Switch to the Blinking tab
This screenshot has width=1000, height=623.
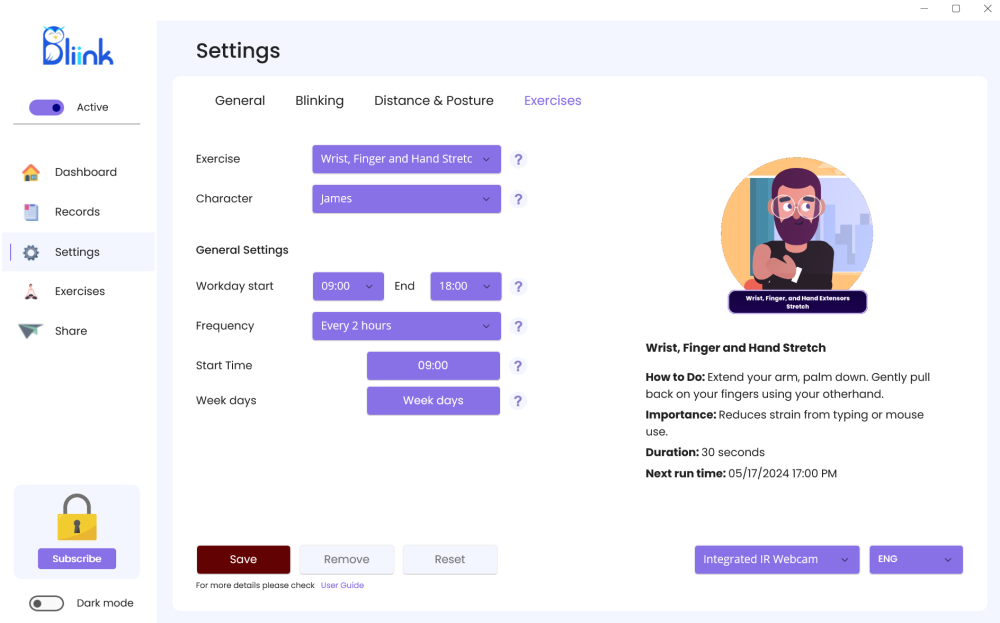[319, 101]
